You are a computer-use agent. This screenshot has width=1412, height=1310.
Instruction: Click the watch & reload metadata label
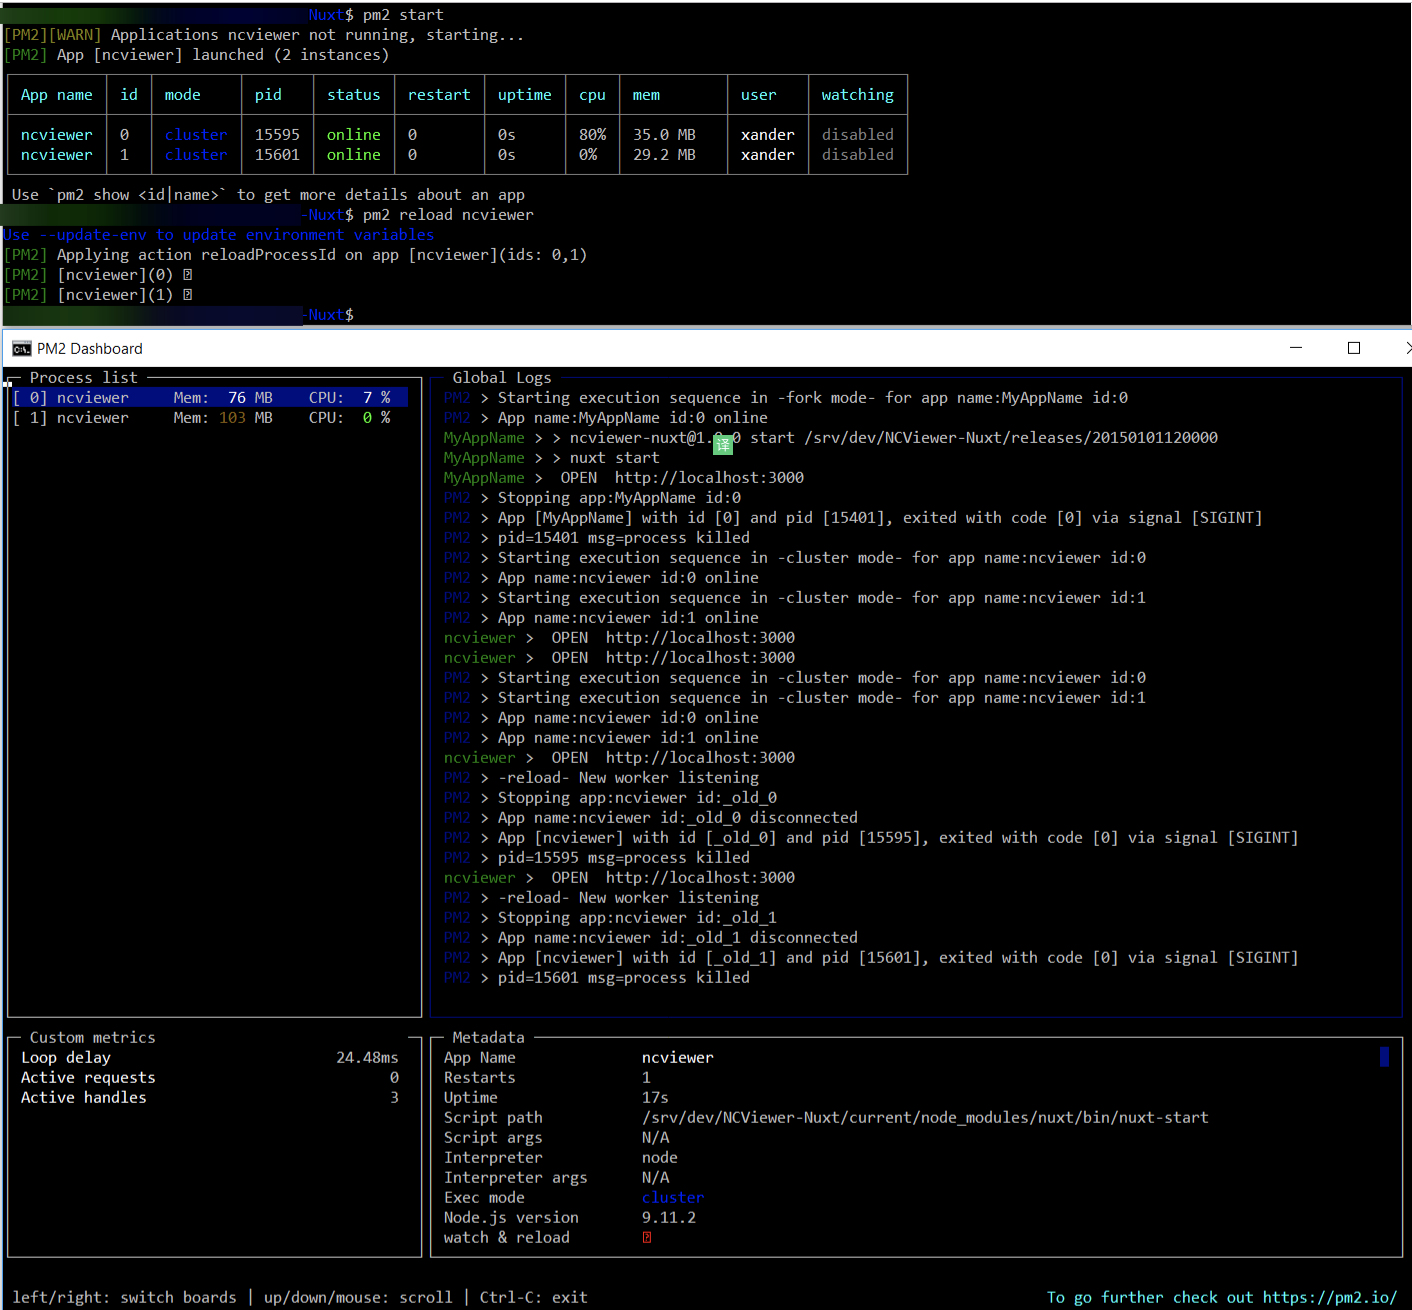tap(507, 1238)
